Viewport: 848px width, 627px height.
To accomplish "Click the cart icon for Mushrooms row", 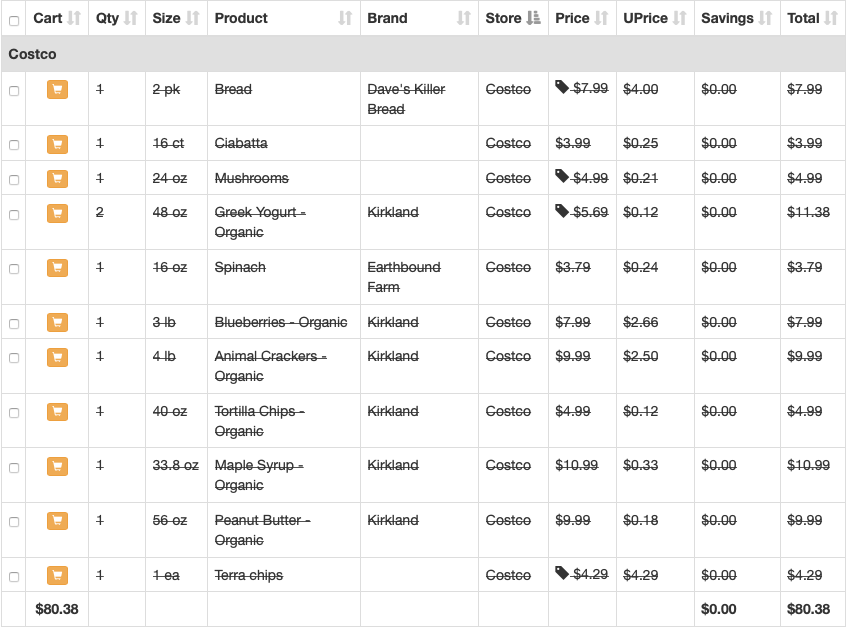I will 58,179.
